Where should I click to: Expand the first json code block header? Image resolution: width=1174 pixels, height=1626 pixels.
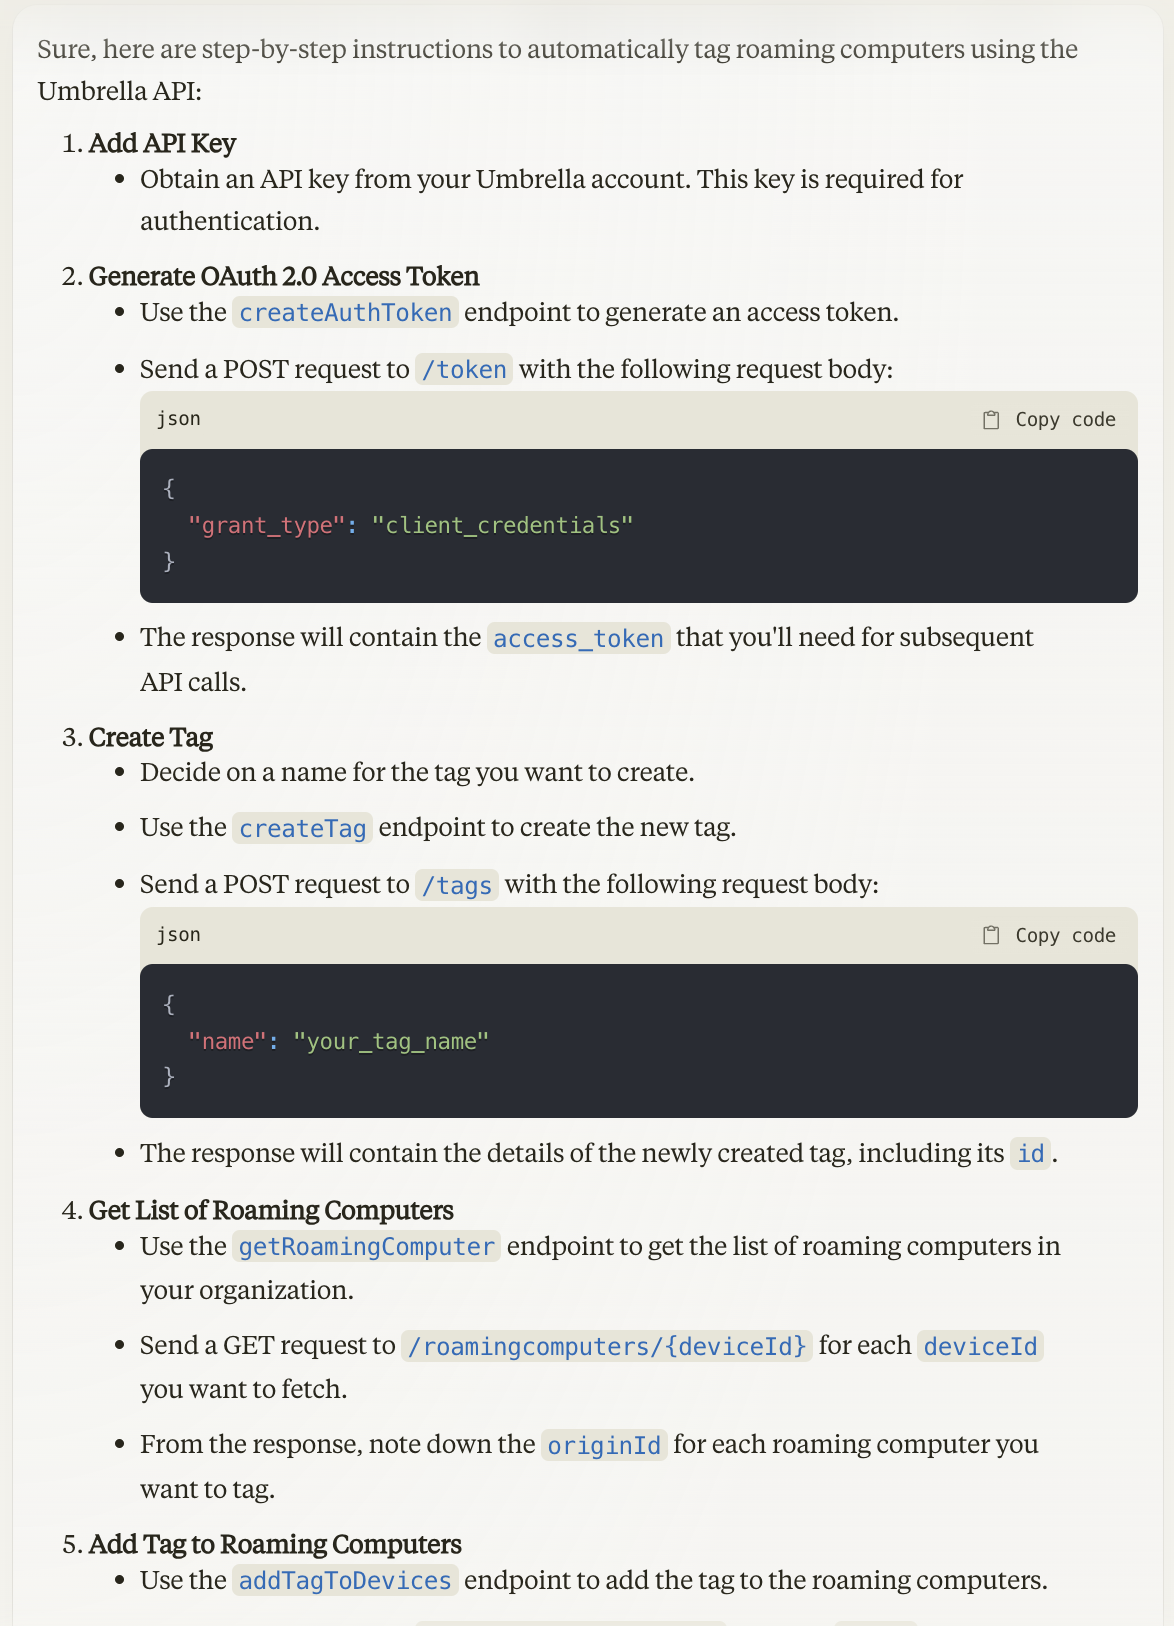coord(640,419)
